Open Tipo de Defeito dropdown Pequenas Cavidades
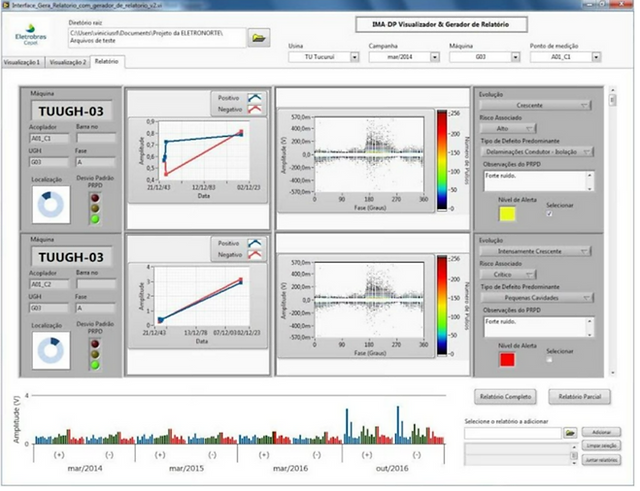Viewport: 640px width, 491px height. click(x=536, y=298)
